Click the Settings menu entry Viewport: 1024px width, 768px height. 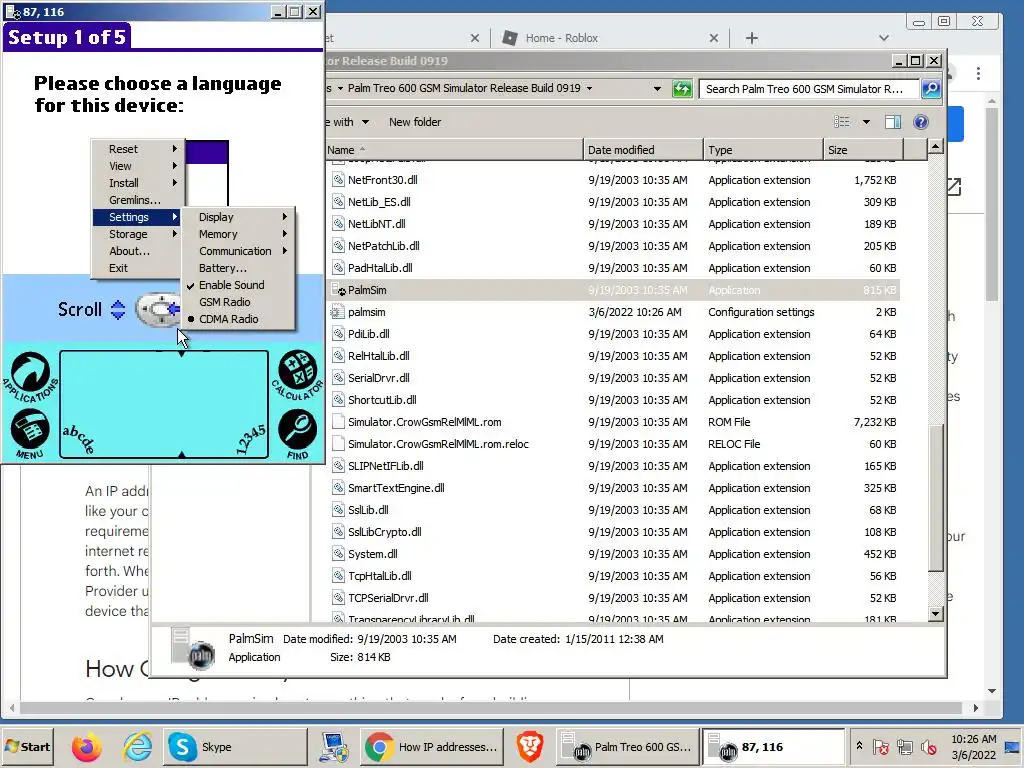(138, 217)
